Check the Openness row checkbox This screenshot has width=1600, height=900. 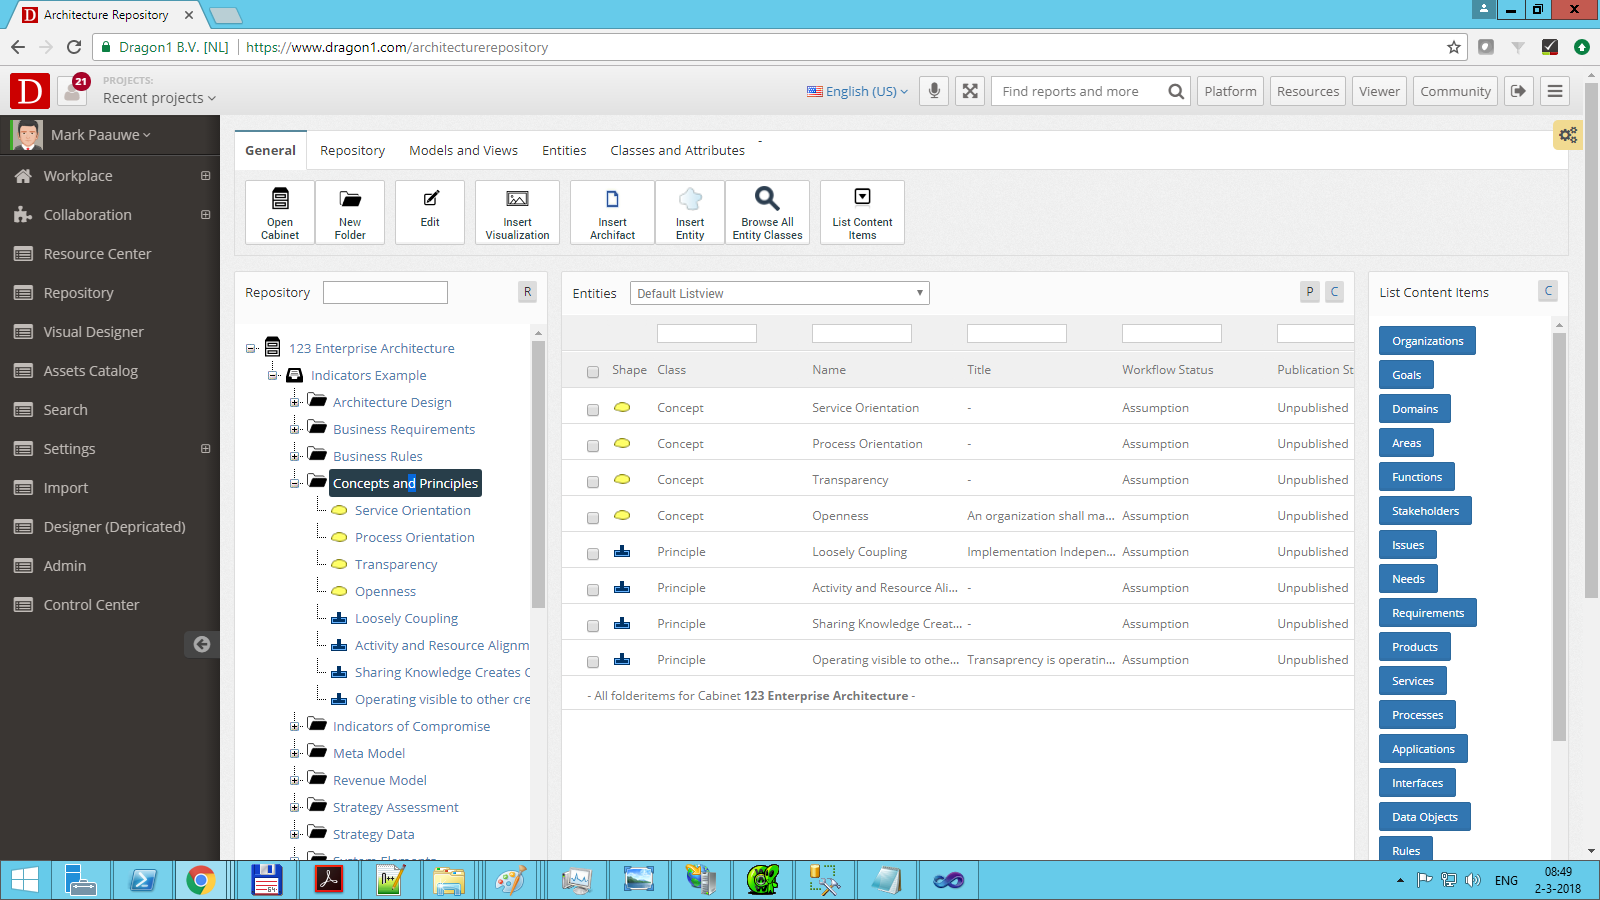tap(593, 518)
